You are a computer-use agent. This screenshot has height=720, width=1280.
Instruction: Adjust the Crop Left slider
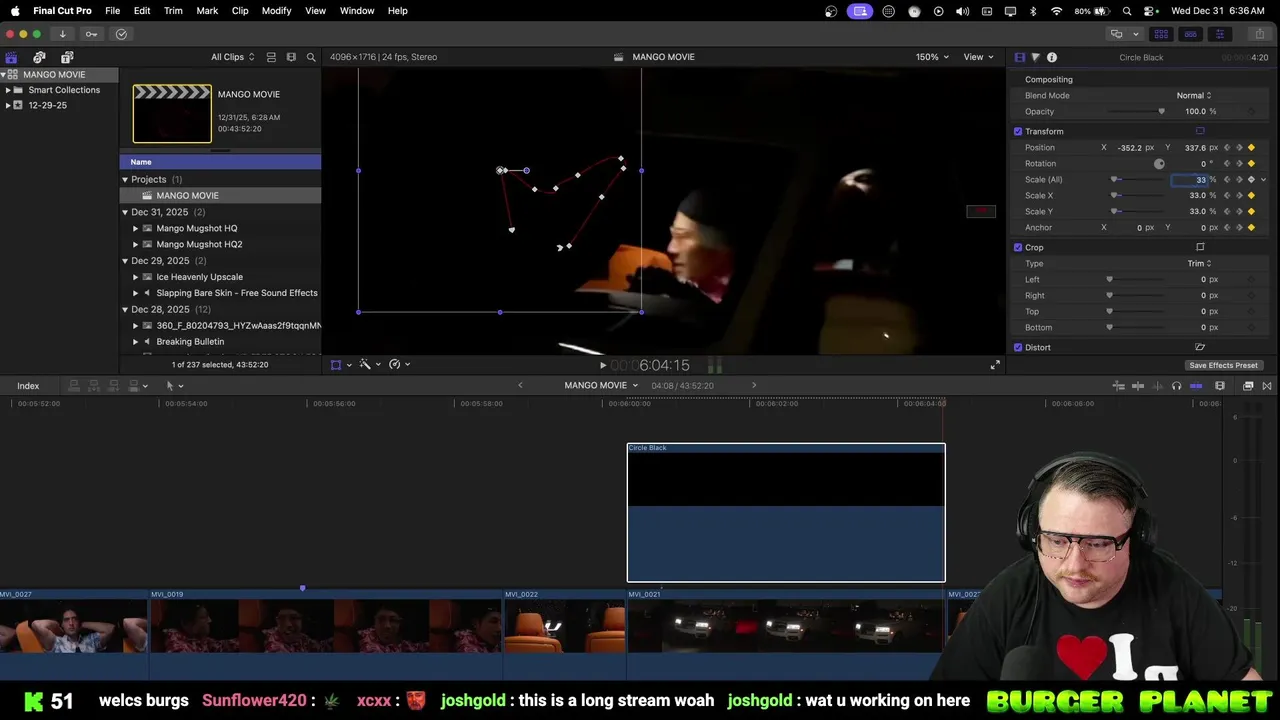(x=1135, y=279)
